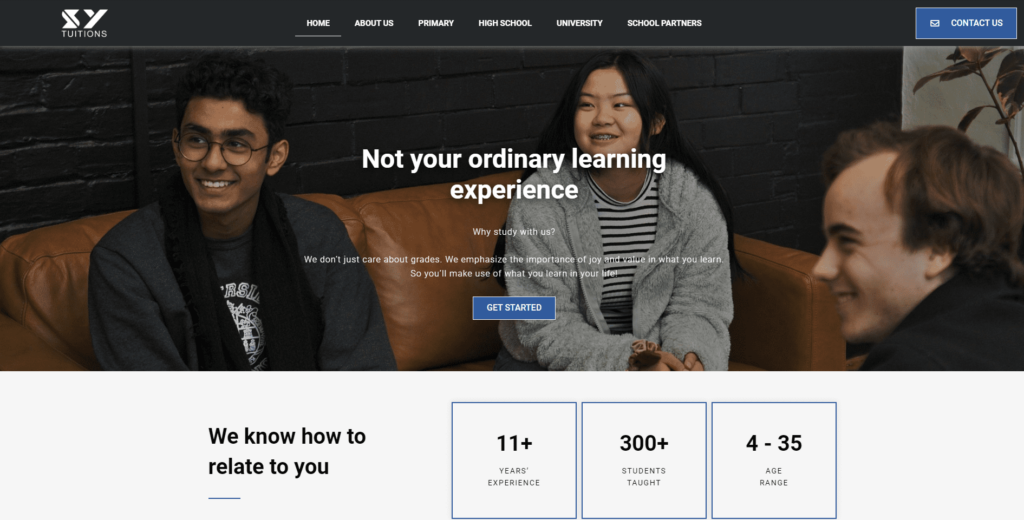
Task: Open the Home menu item
Action: [318, 23]
